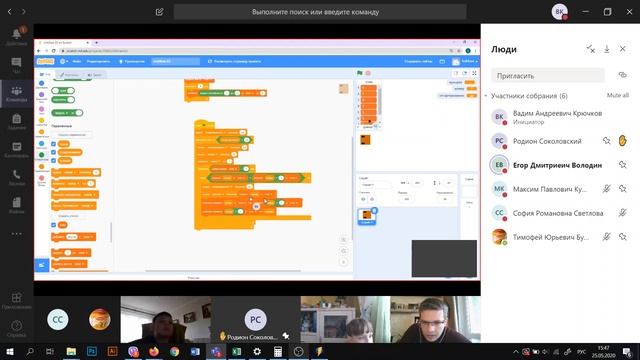This screenshot has height=360, width=640.
Task: Click Teams search command box
Action: point(320,12)
